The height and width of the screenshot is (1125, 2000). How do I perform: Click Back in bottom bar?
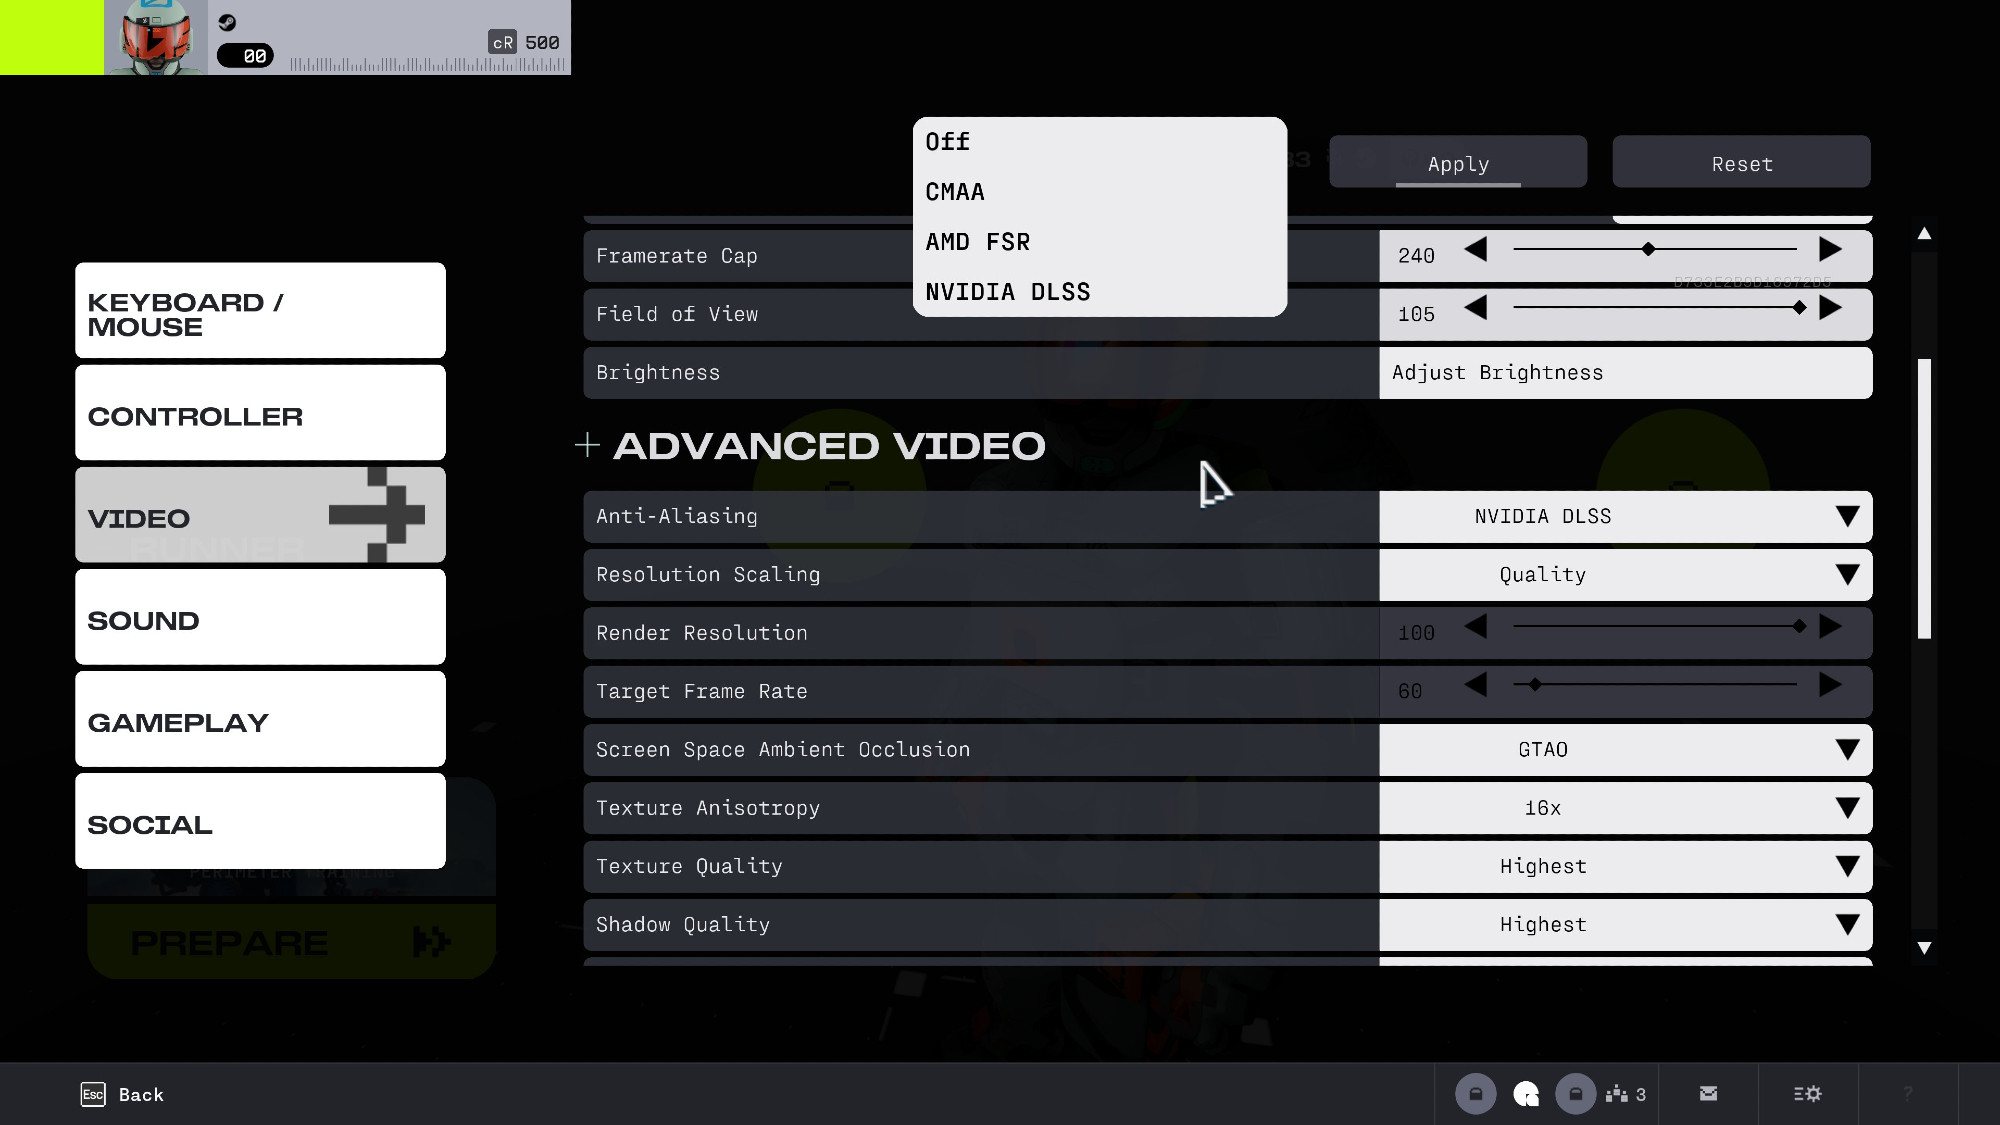pos(141,1095)
